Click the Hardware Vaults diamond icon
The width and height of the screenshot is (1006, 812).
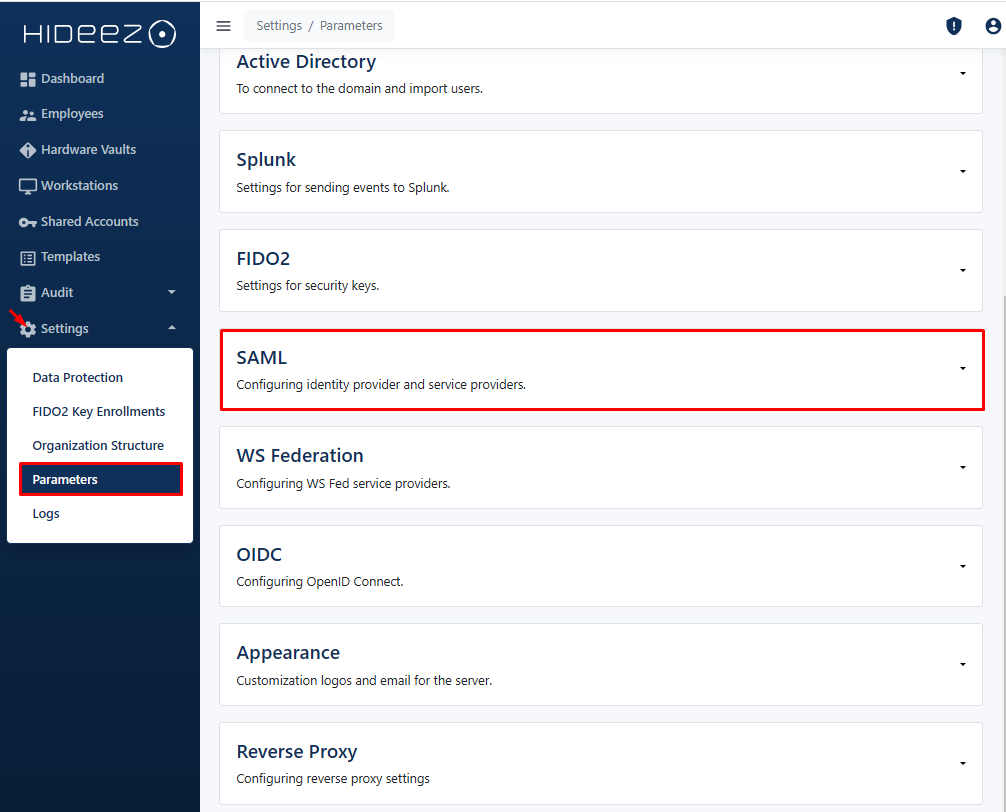(28, 150)
